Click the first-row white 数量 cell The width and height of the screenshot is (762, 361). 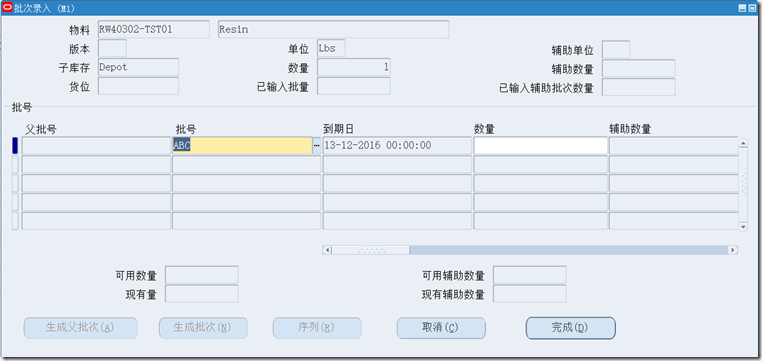click(540, 146)
